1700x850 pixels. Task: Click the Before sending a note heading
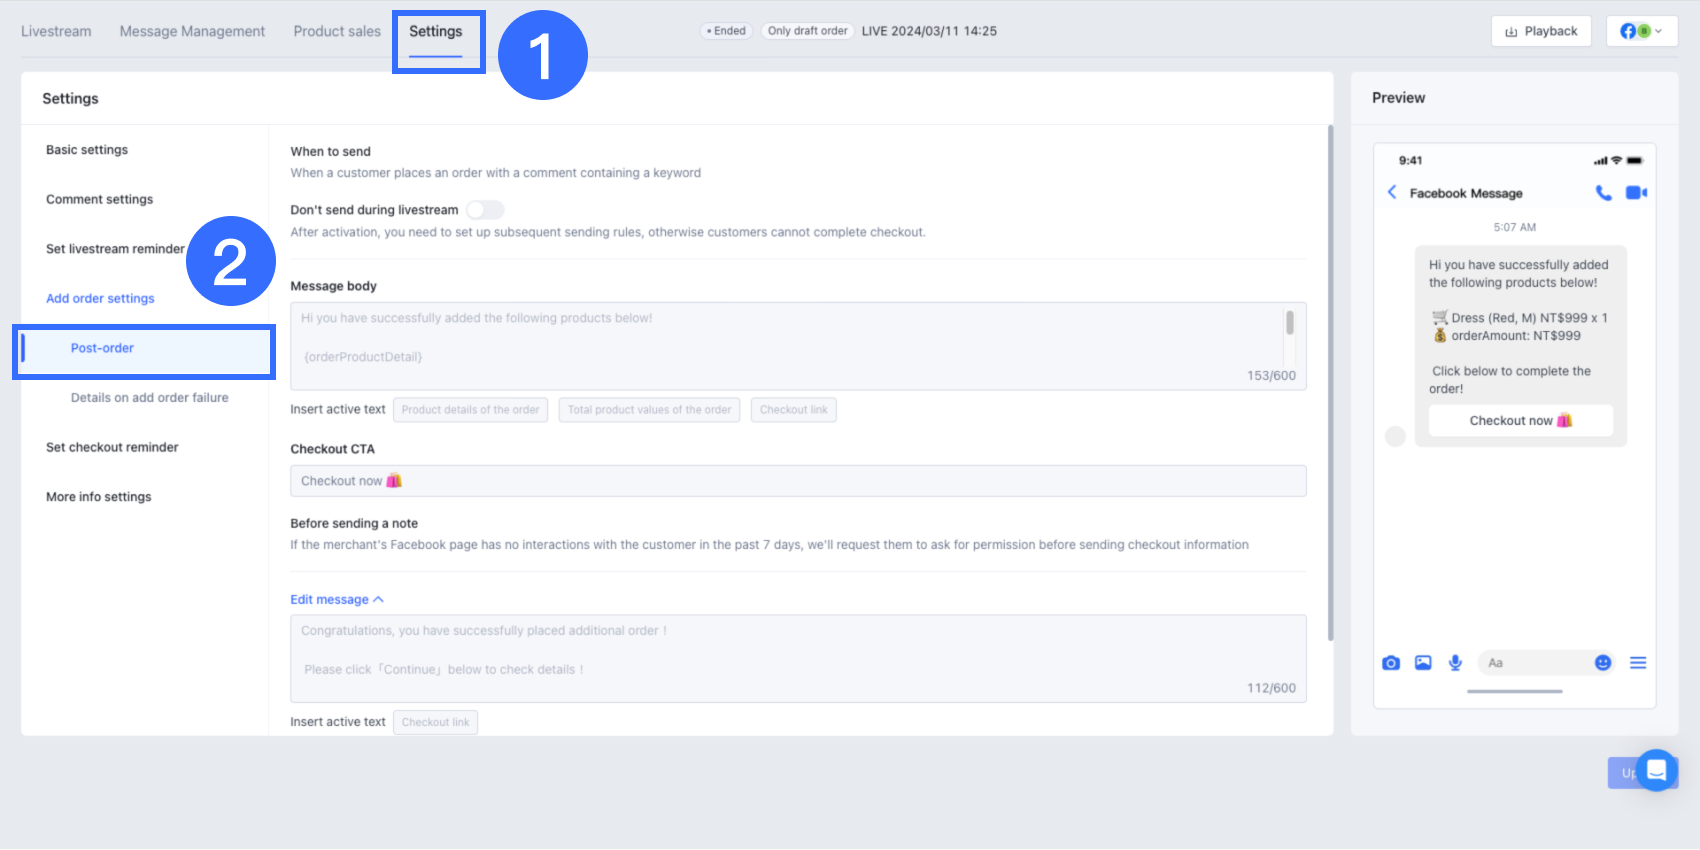(354, 524)
